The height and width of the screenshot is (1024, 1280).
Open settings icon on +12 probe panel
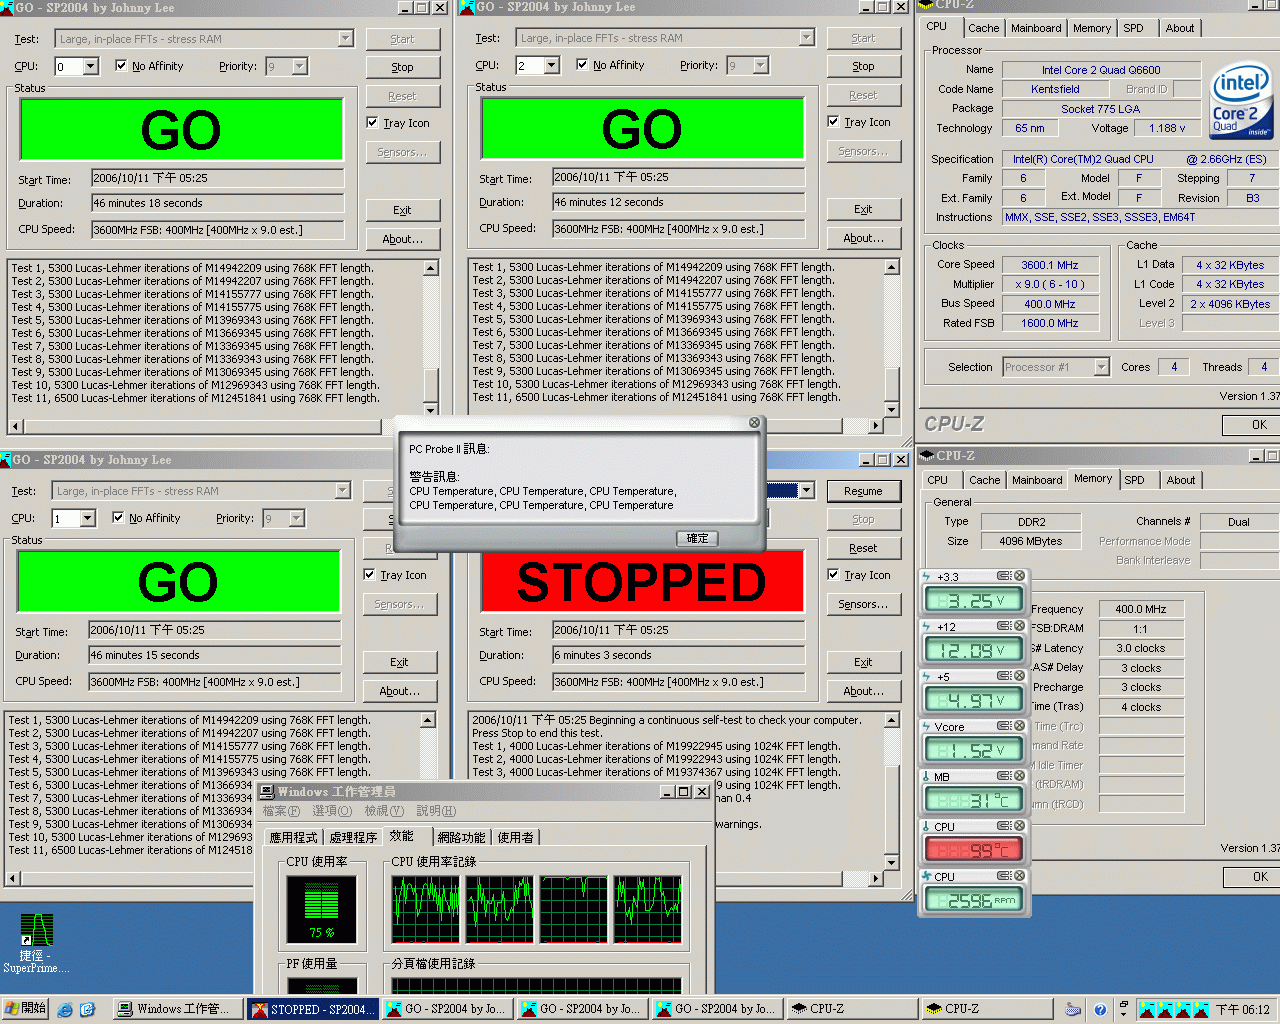1004,626
